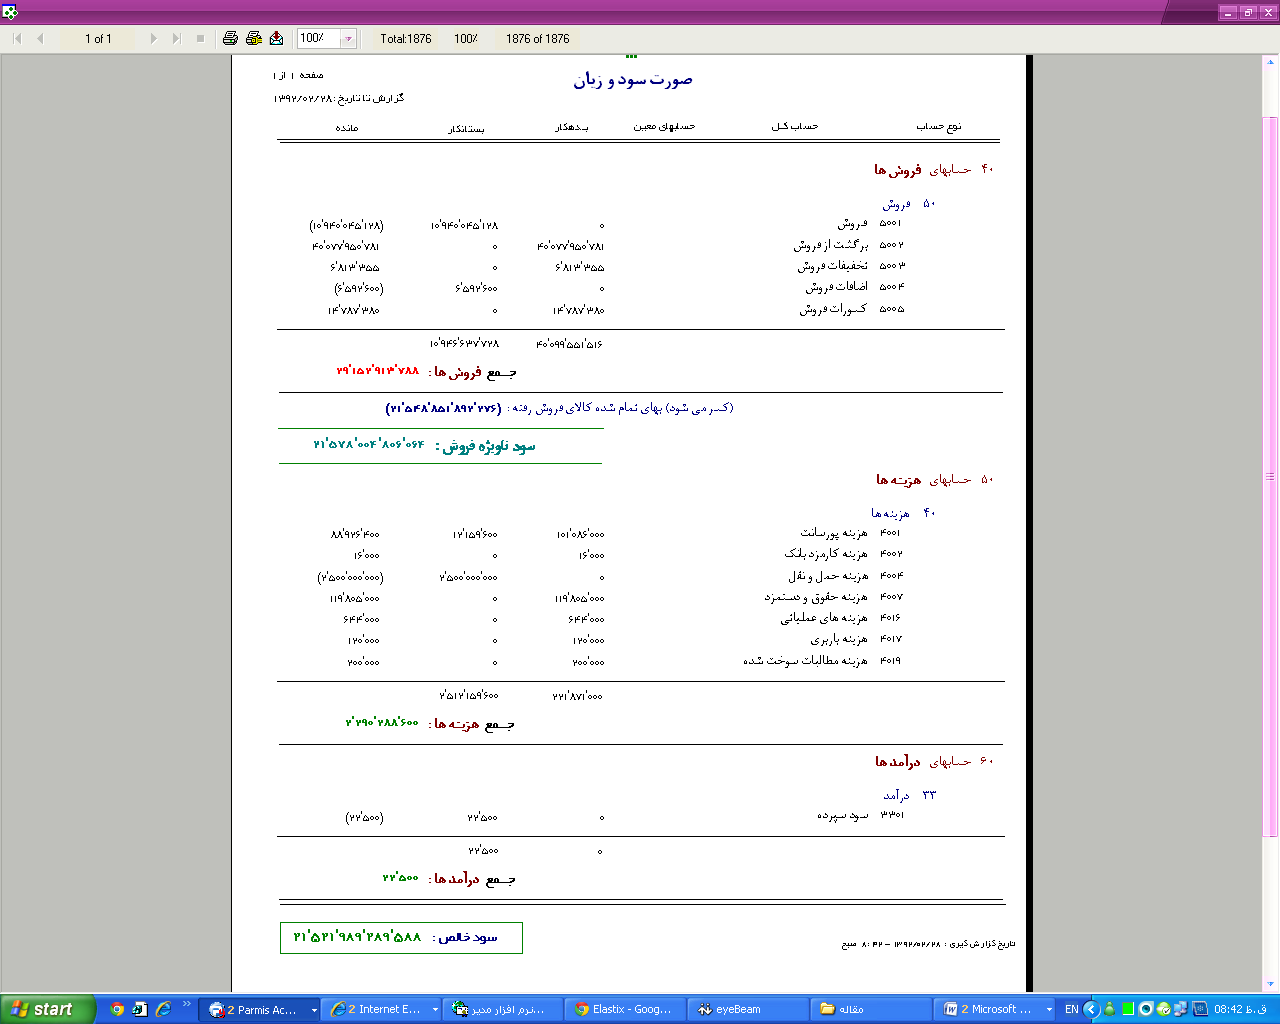Image resolution: width=1280 pixels, height=1024 pixels.
Task: Expand quick launch overflow chevron
Action: (187, 1003)
